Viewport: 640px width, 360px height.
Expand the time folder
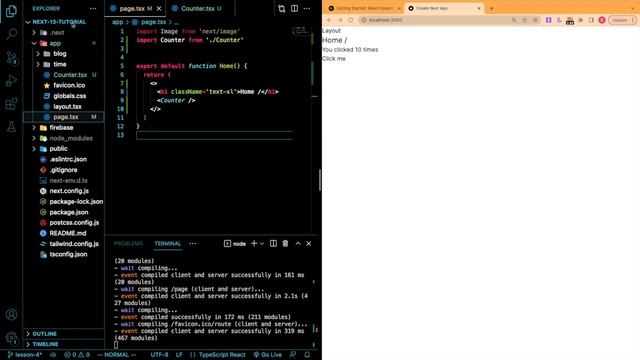coord(38,64)
